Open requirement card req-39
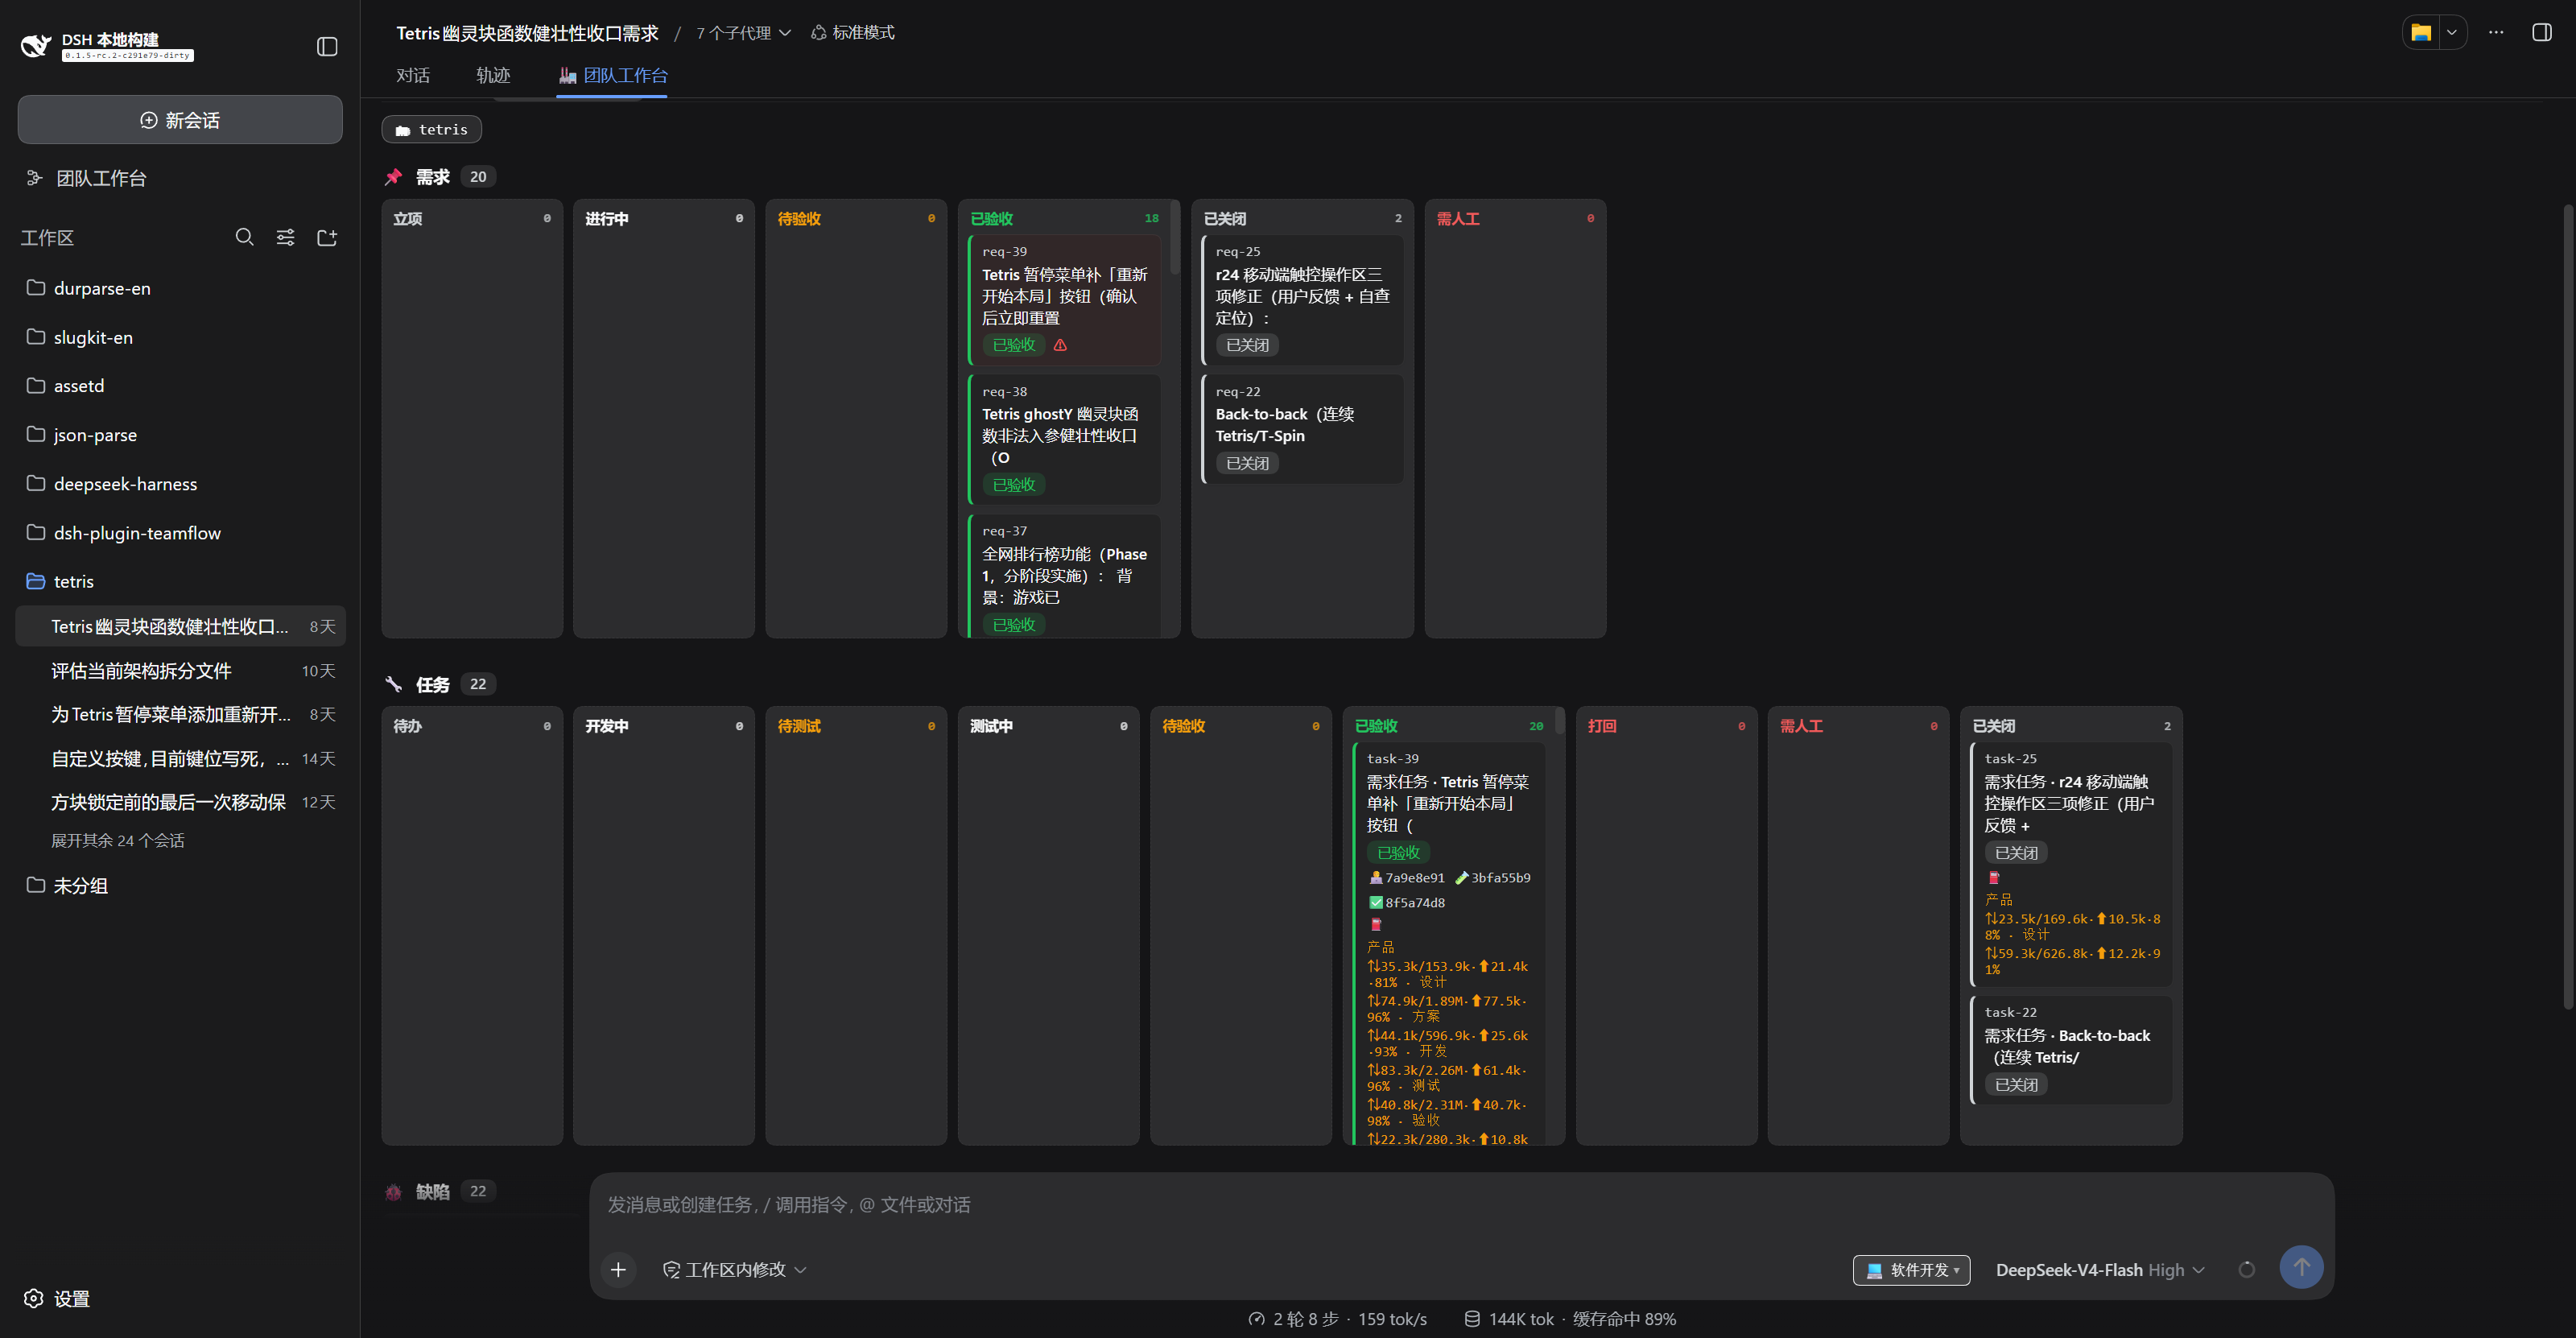Image resolution: width=2576 pixels, height=1338 pixels. [1064, 299]
